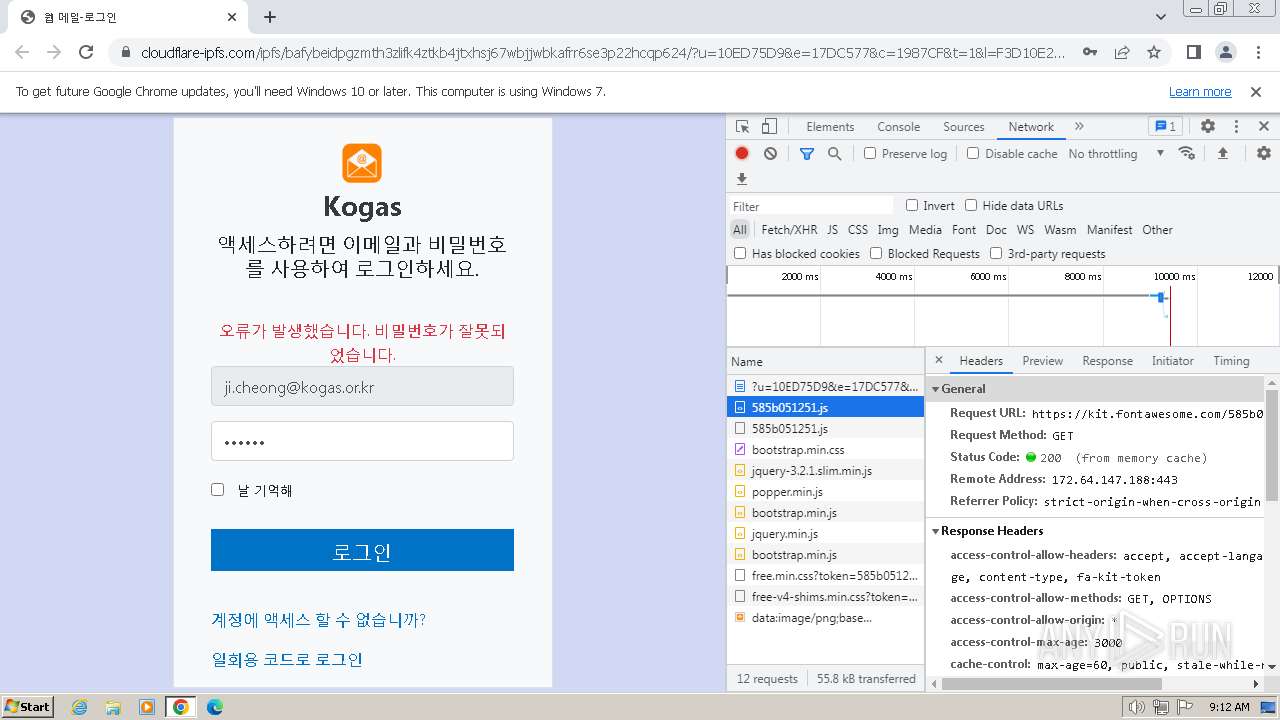
Task: Tick the remember-me checkbox on the login form
Action: coord(217,489)
